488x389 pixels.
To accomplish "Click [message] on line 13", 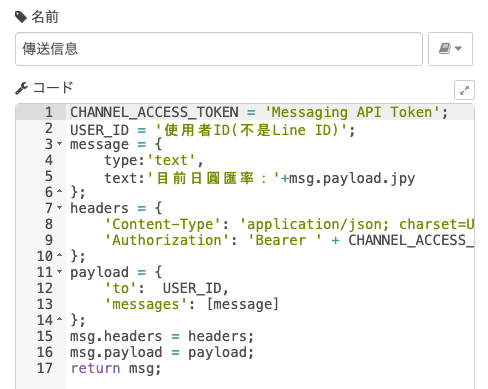I will click(x=242, y=304).
